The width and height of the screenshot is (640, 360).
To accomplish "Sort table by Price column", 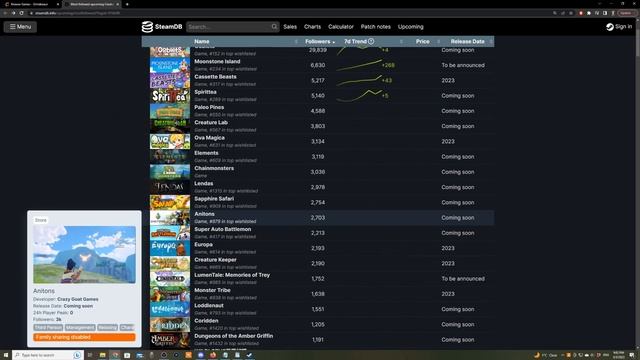I will click(422, 41).
